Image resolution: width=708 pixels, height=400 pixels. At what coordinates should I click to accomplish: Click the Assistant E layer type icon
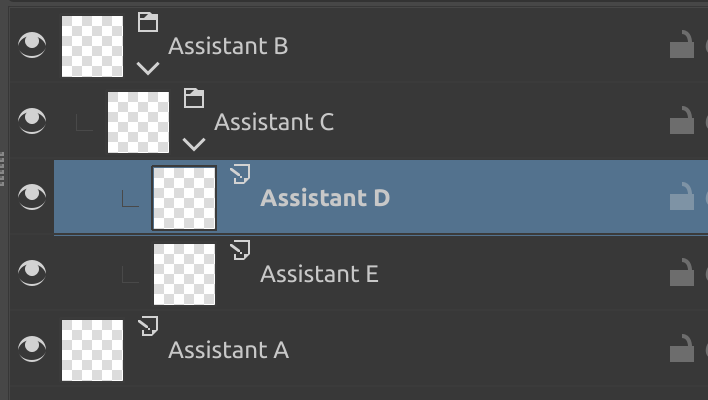[240, 250]
